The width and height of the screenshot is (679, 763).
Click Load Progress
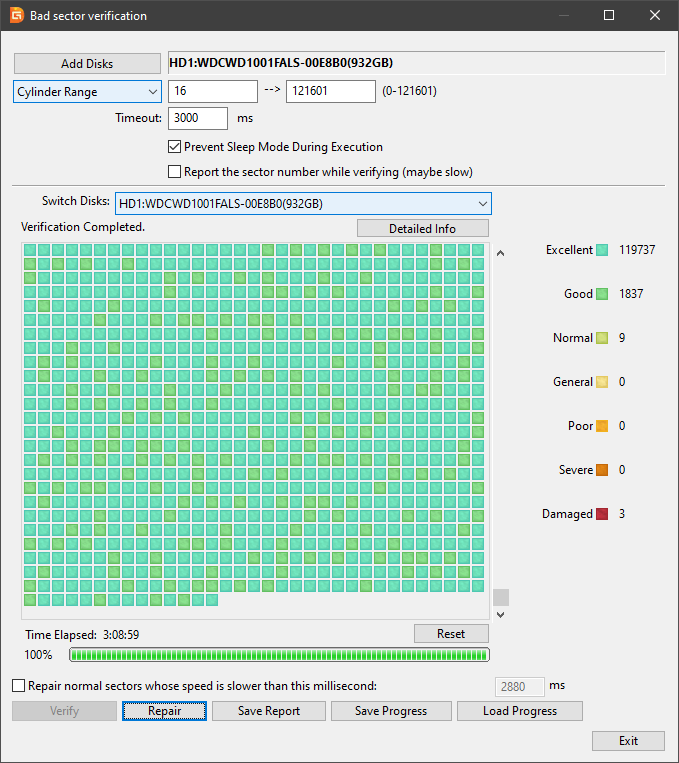point(520,711)
